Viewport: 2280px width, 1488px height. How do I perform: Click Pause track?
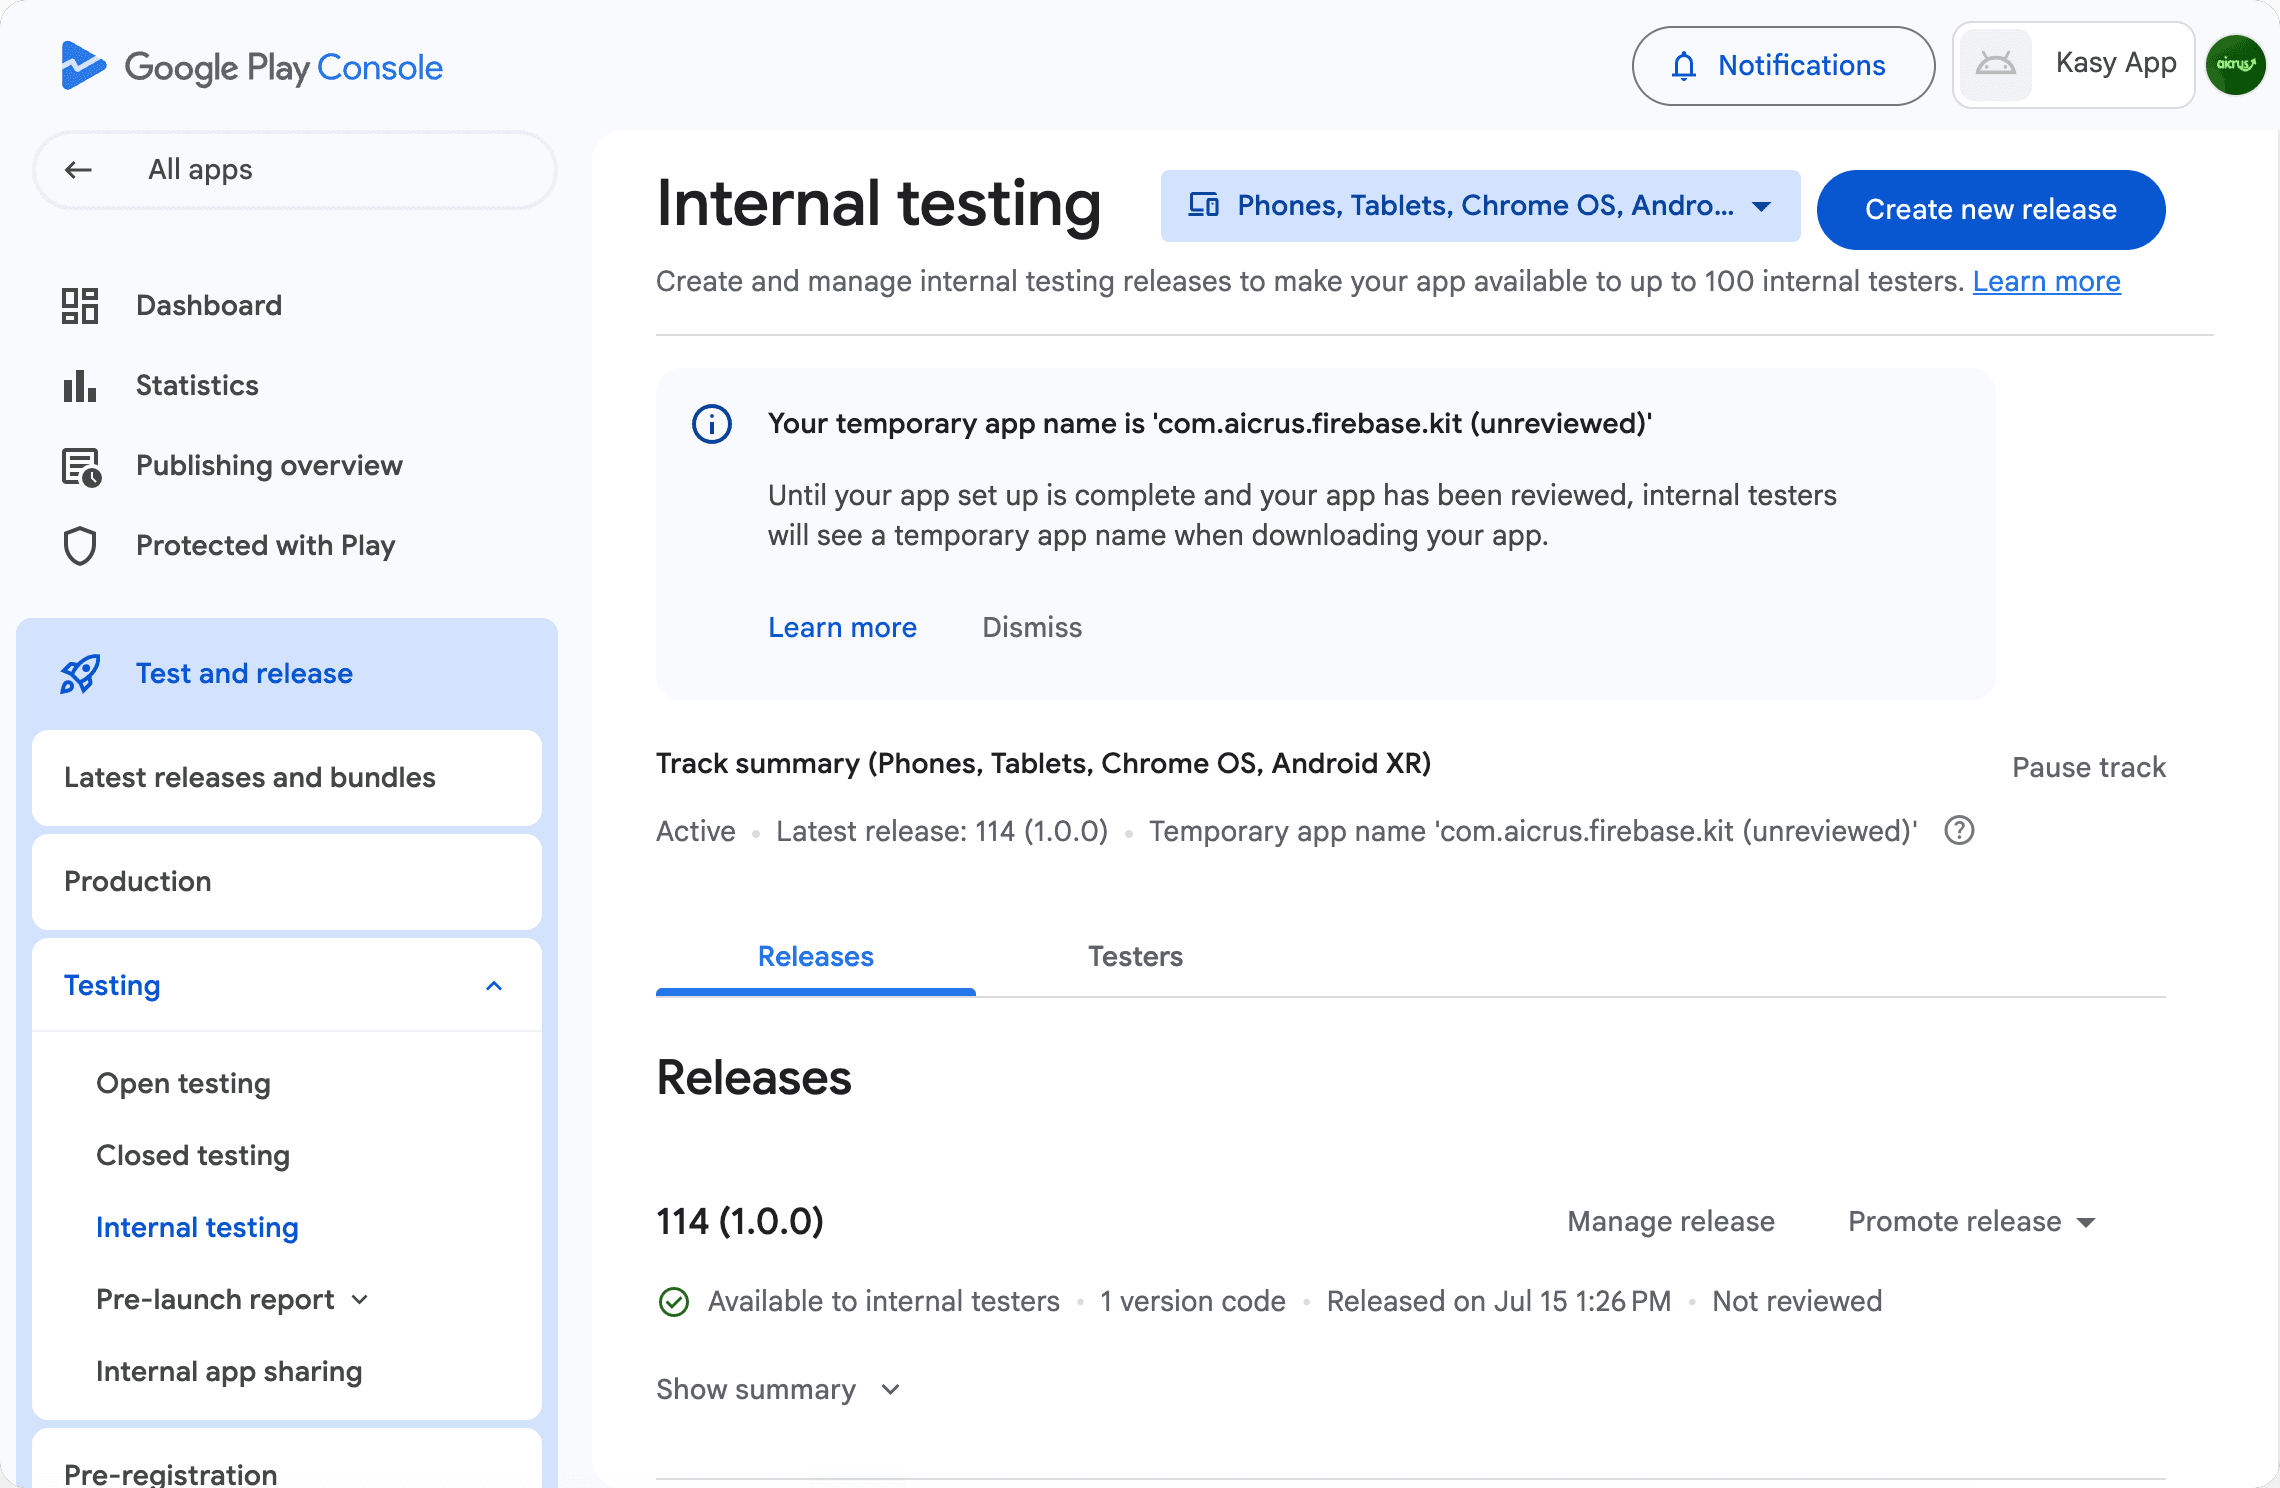[2089, 768]
